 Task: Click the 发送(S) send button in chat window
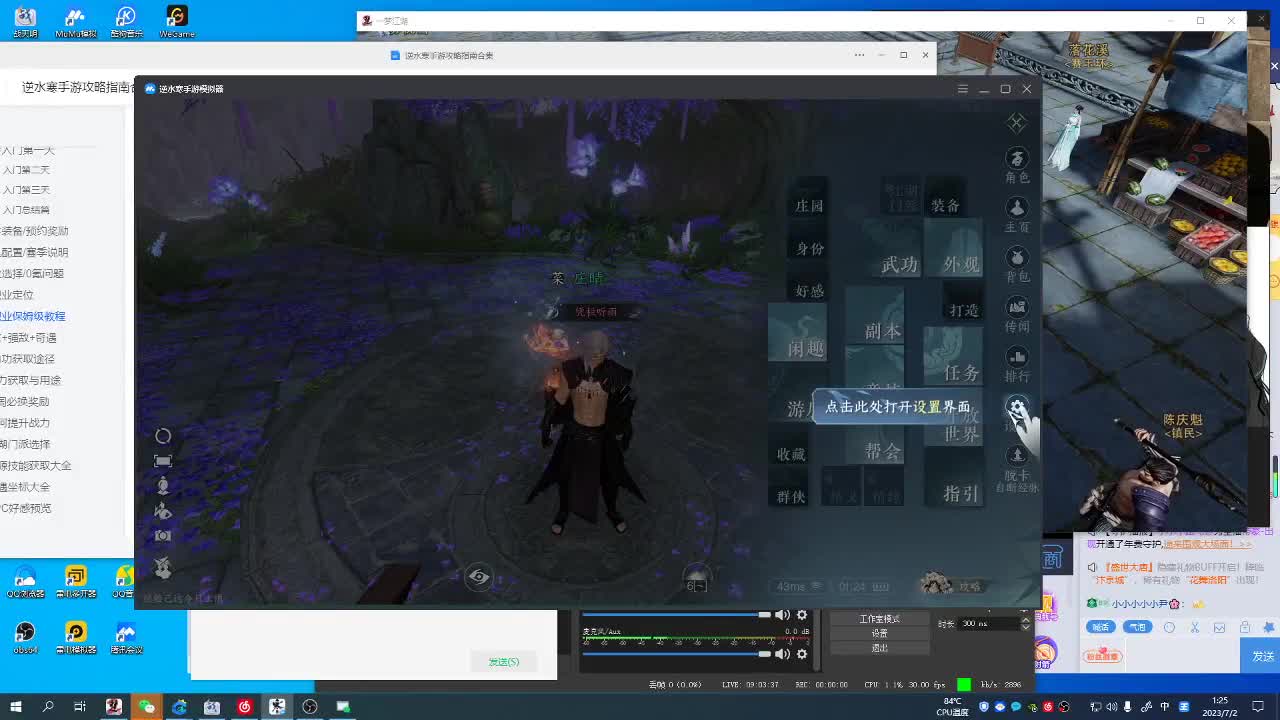(x=503, y=662)
